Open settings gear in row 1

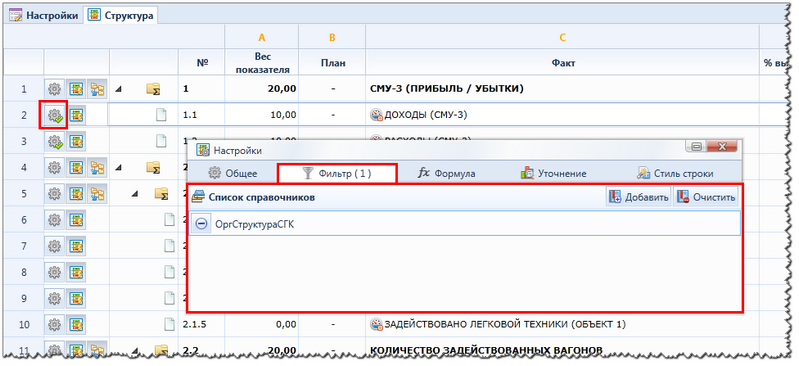point(55,89)
